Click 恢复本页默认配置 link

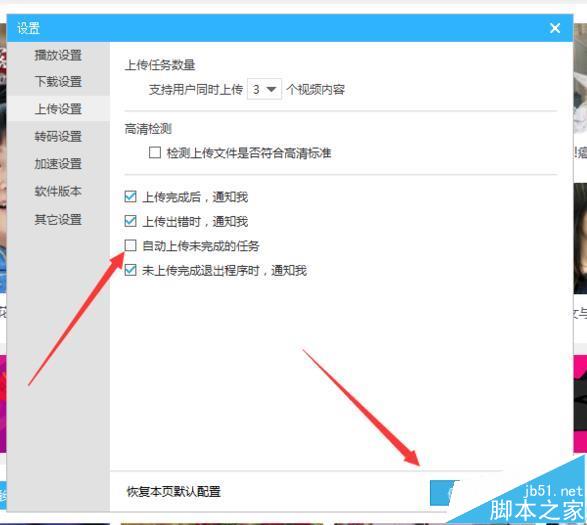point(174,492)
